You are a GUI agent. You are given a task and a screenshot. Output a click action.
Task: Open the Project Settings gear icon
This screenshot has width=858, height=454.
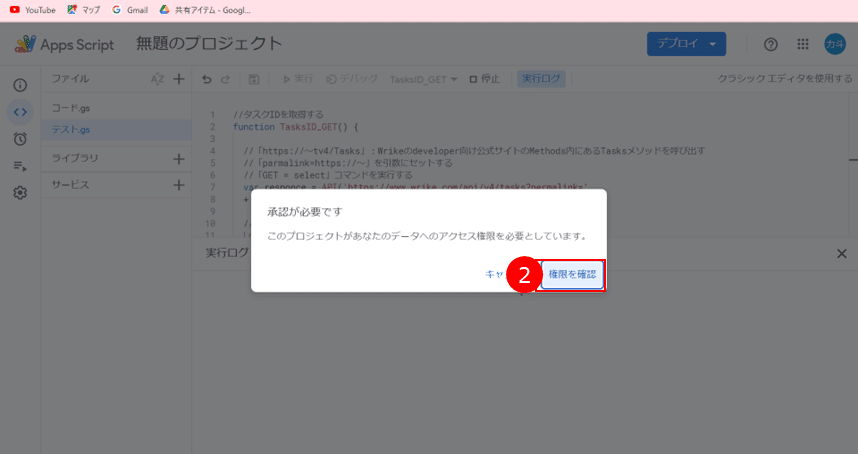pos(20,193)
